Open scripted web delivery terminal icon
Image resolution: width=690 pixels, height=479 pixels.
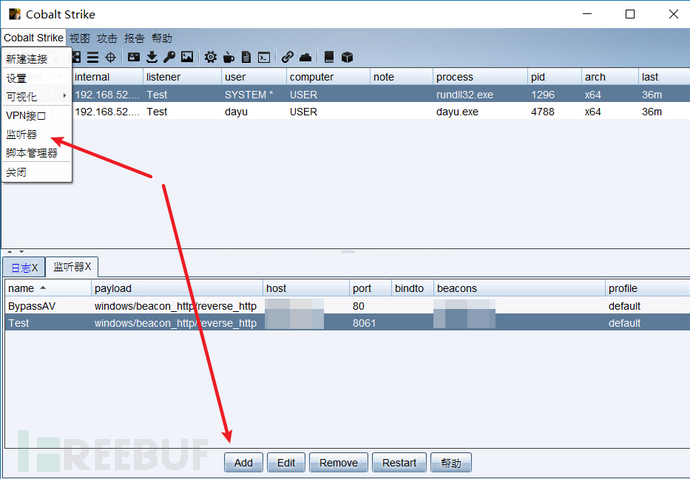tap(264, 57)
